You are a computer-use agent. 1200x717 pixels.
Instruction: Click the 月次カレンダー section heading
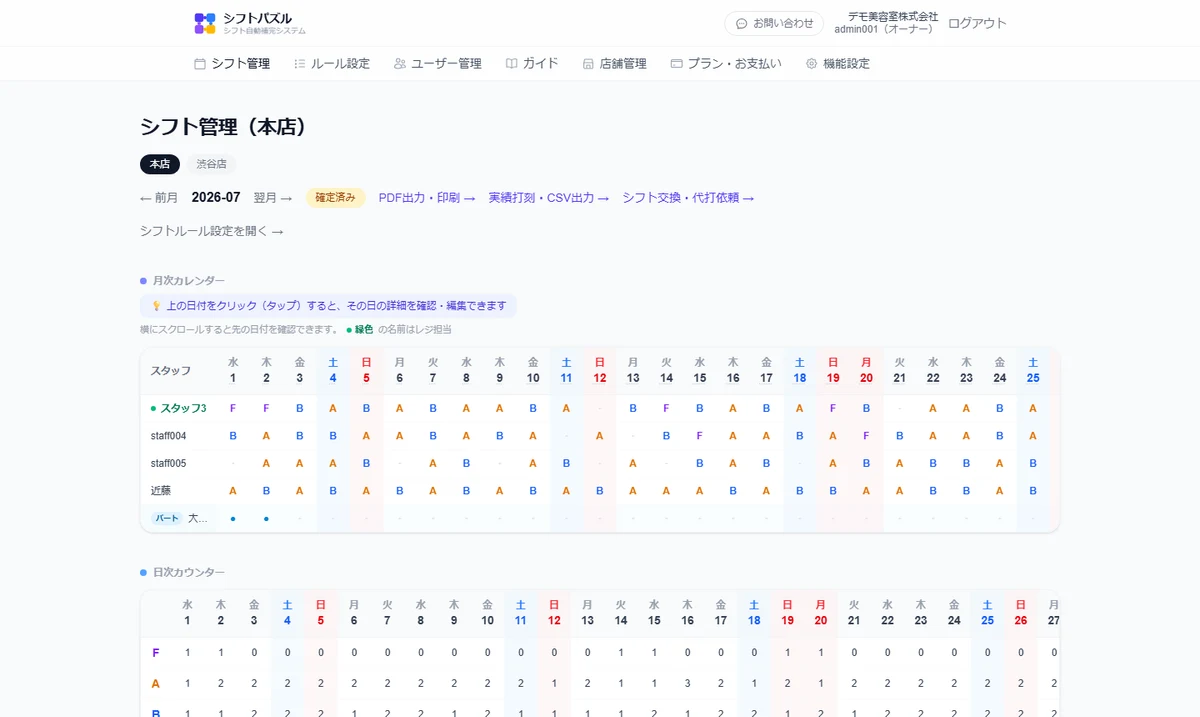coord(189,281)
